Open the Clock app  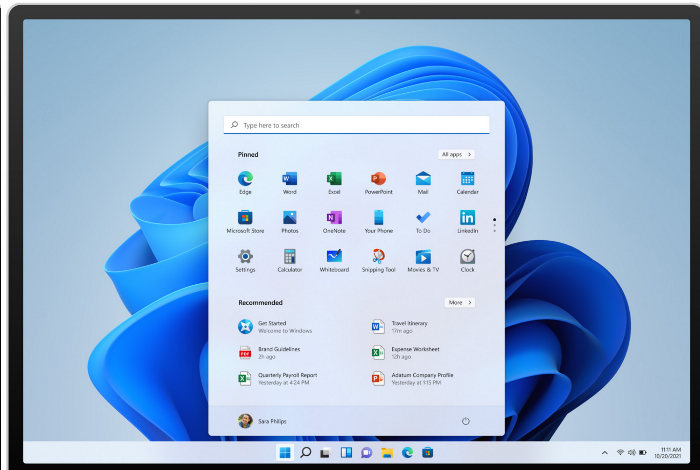point(467,260)
